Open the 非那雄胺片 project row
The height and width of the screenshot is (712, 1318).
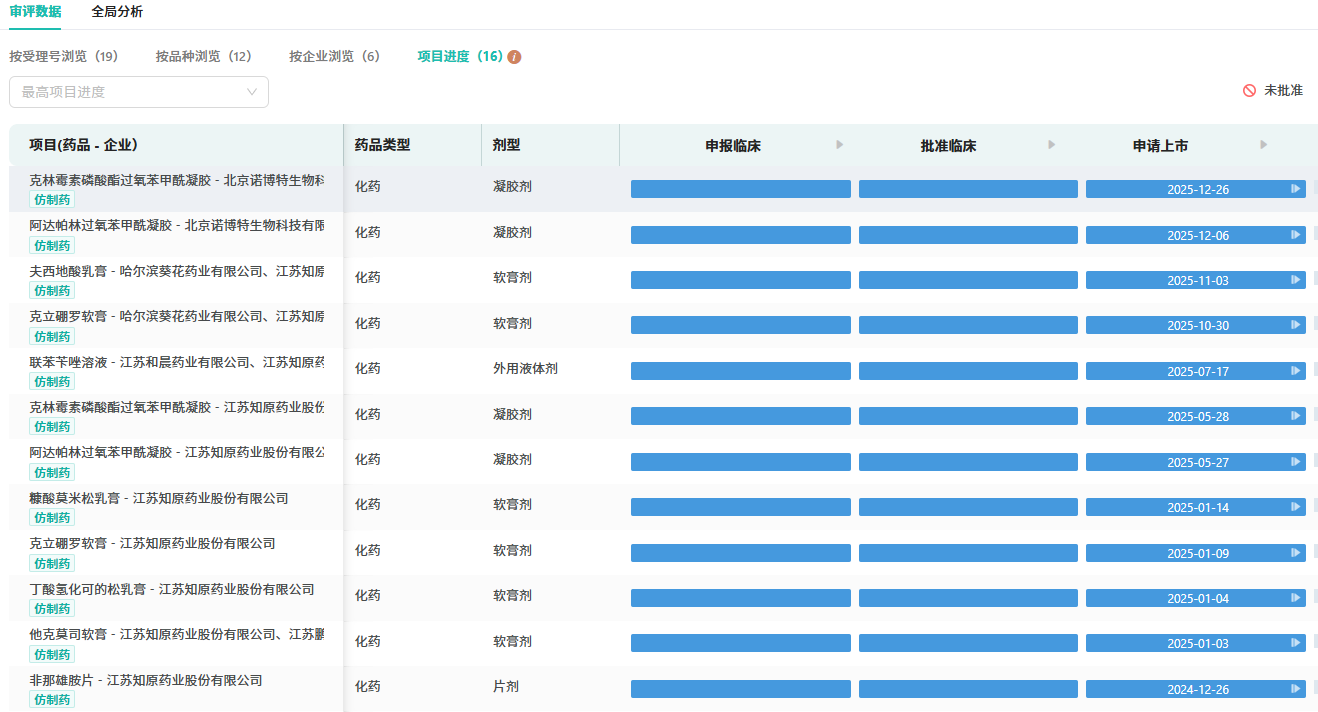tap(146, 680)
